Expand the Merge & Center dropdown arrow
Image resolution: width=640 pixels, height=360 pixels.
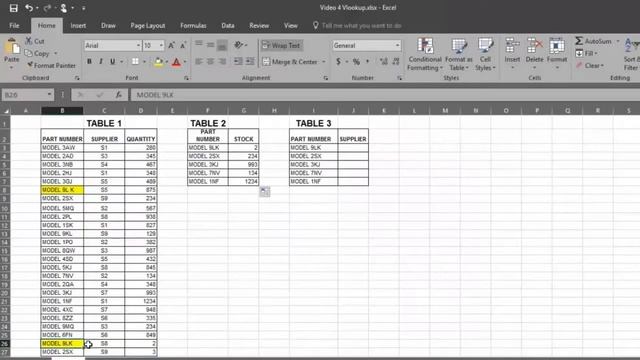coord(324,62)
